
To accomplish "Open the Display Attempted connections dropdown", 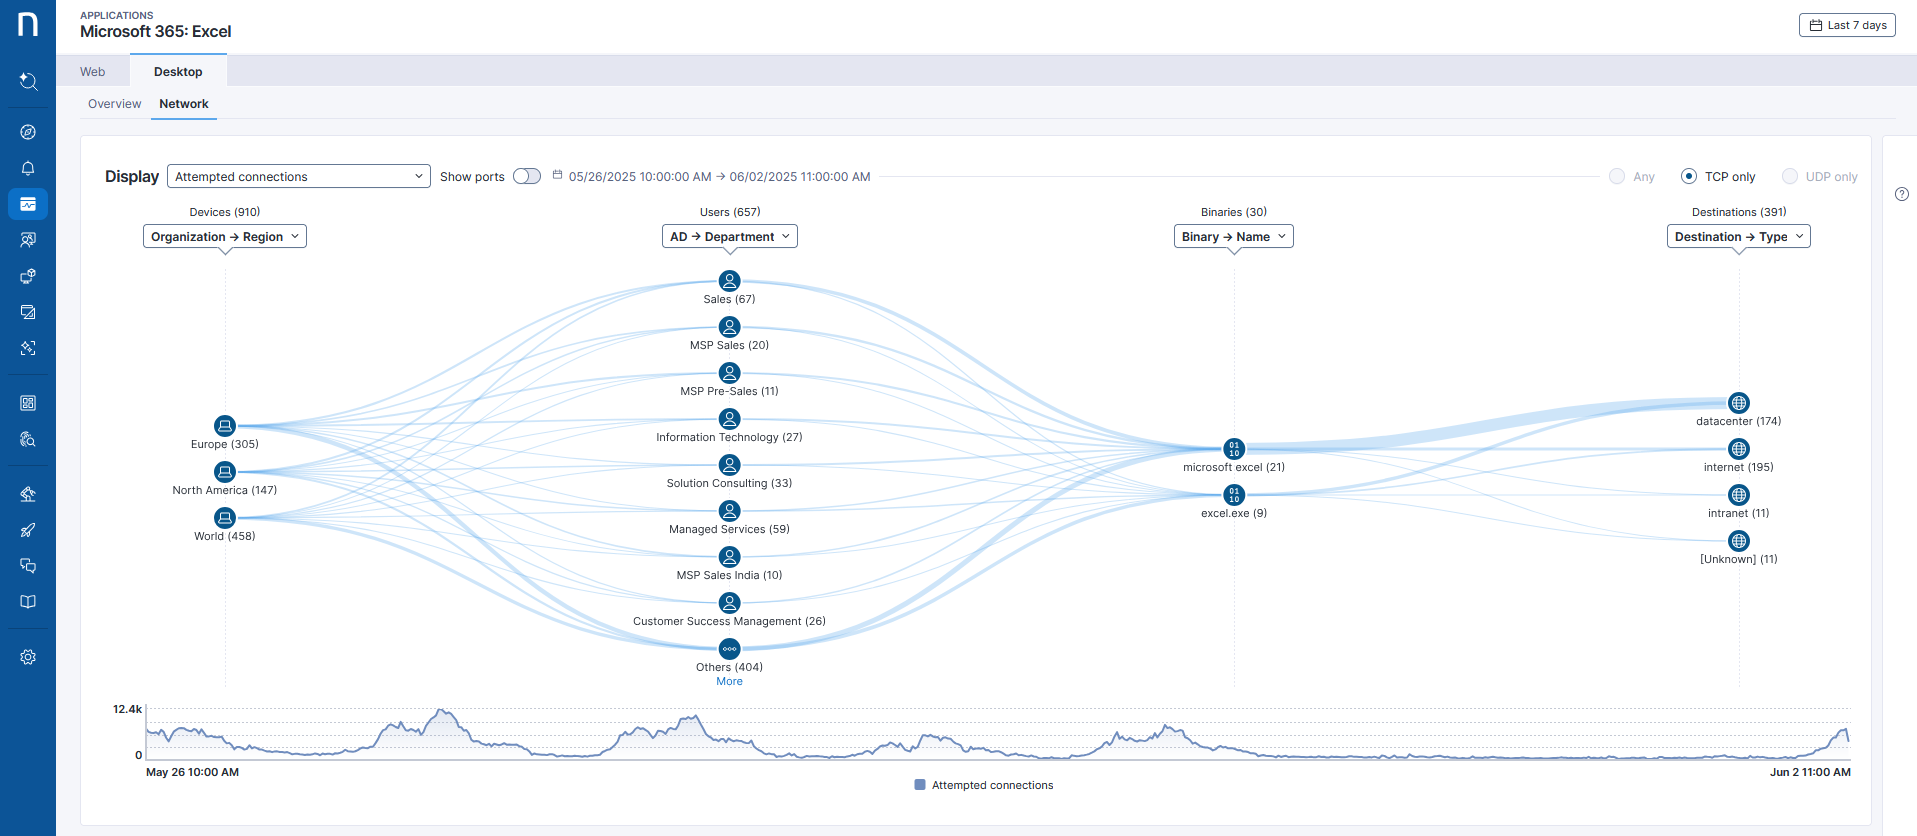I will tap(298, 177).
